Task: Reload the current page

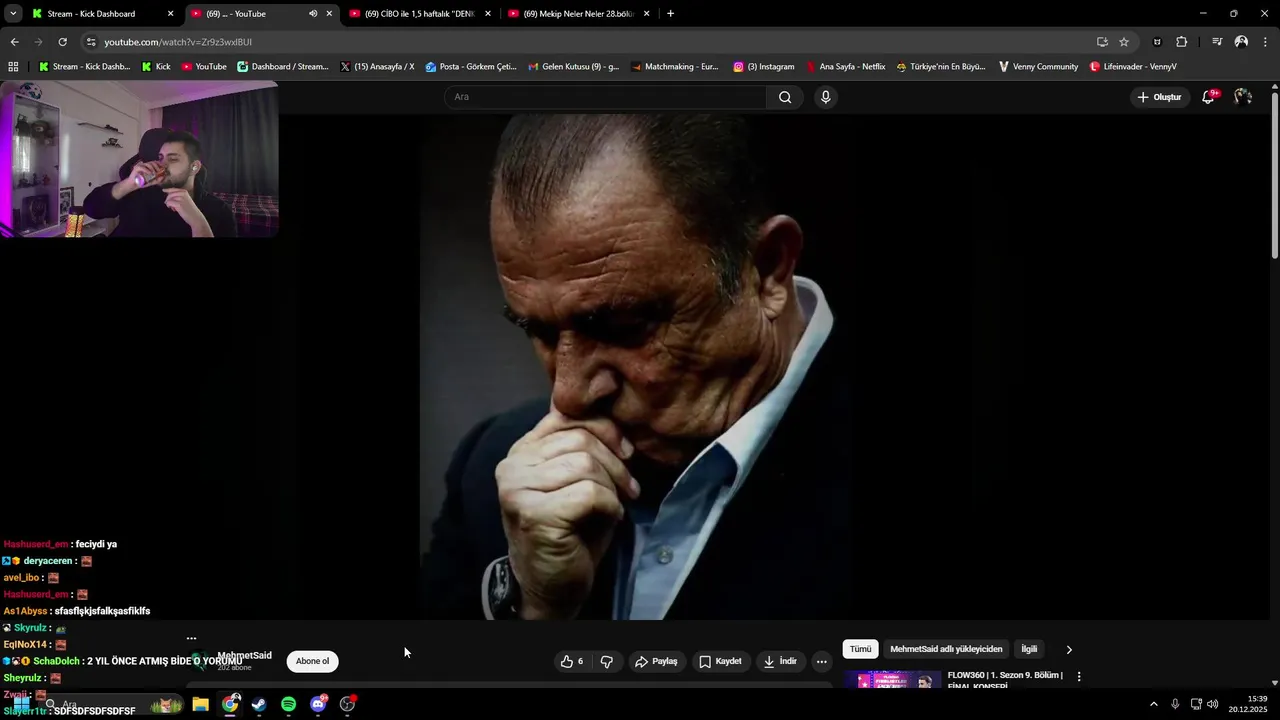Action: pyautogui.click(x=62, y=42)
